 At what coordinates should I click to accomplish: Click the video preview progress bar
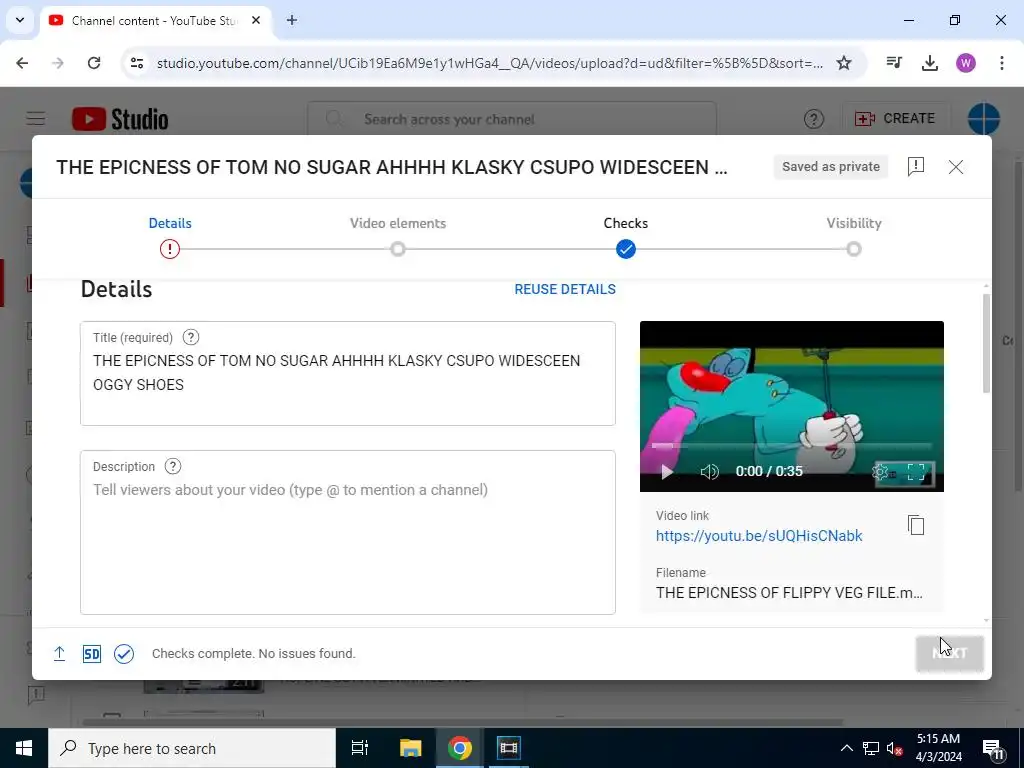click(792, 446)
